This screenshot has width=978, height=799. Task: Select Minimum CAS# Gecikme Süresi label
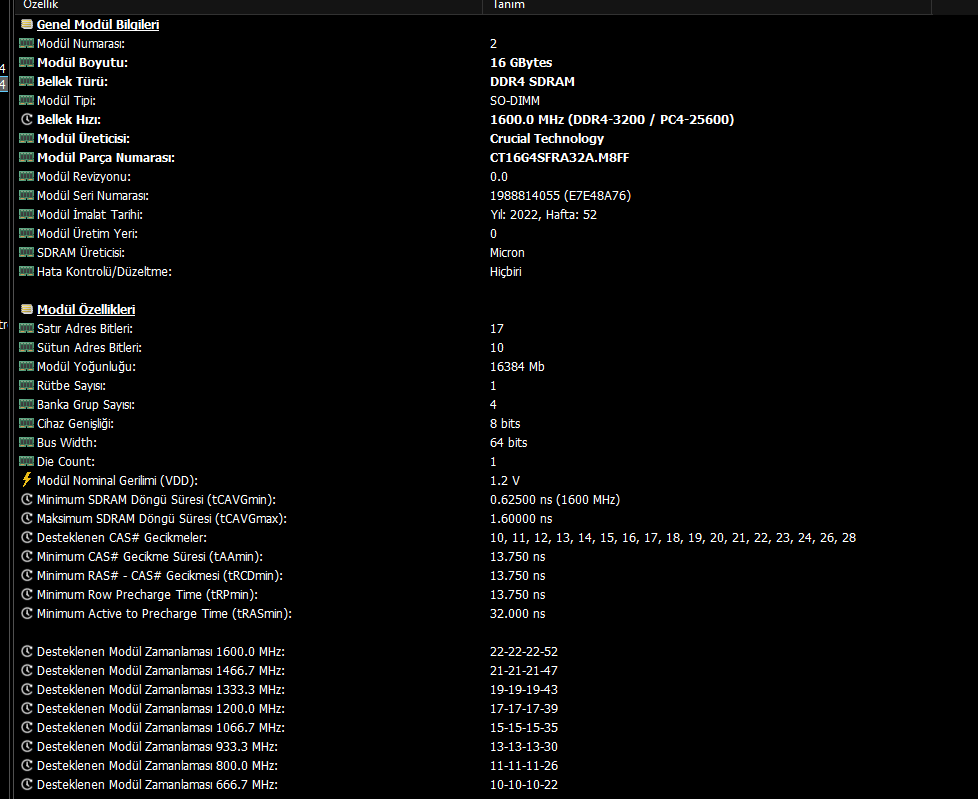click(x=150, y=556)
